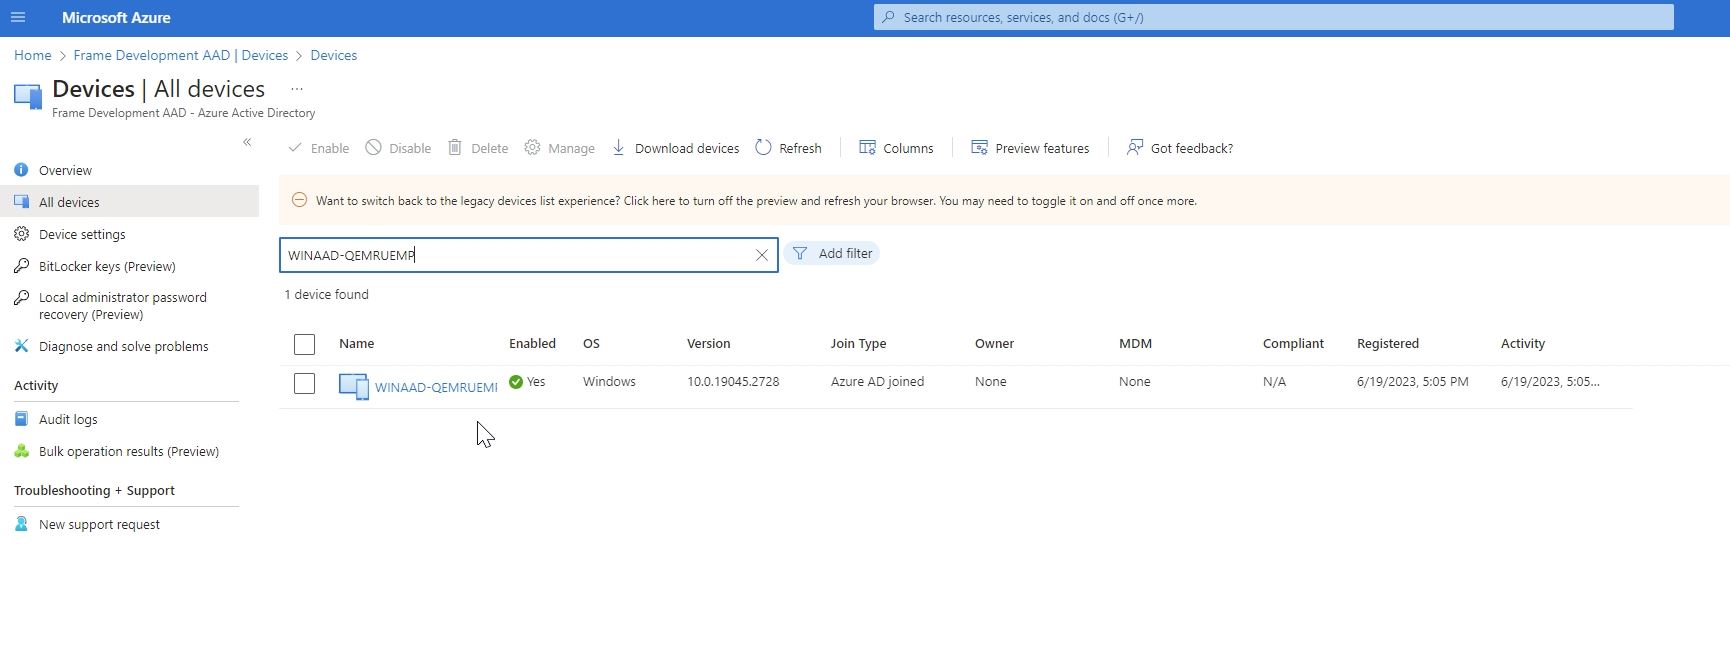
Task: Click Got feedback? button
Action: click(x=1180, y=148)
